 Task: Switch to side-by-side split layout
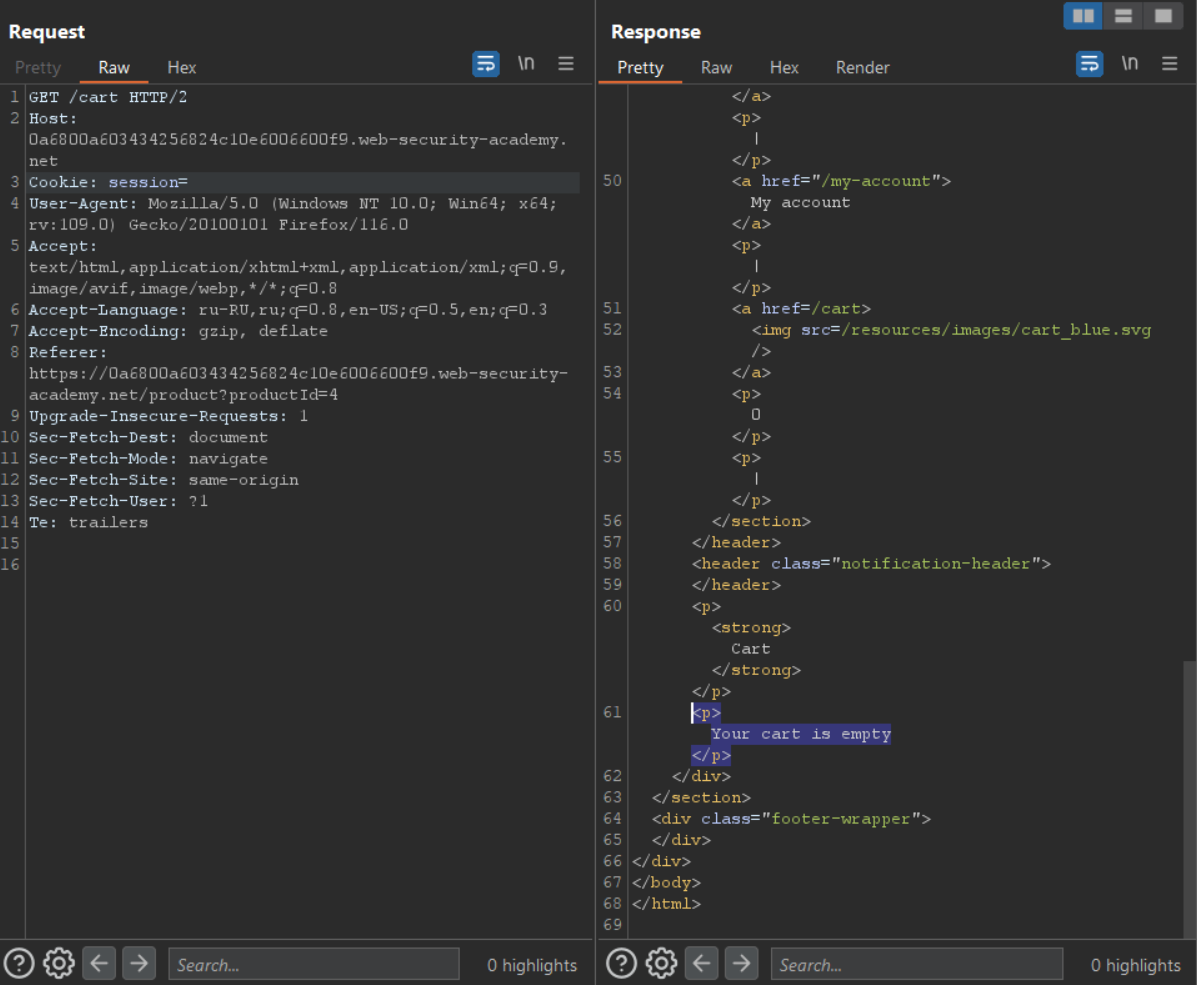[x=1083, y=16]
